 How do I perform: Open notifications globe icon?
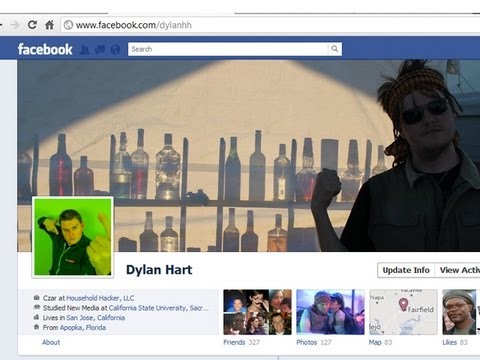115,50
